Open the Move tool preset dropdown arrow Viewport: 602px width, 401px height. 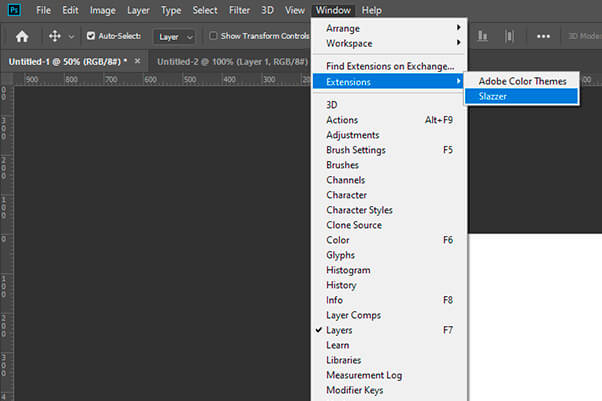point(71,37)
